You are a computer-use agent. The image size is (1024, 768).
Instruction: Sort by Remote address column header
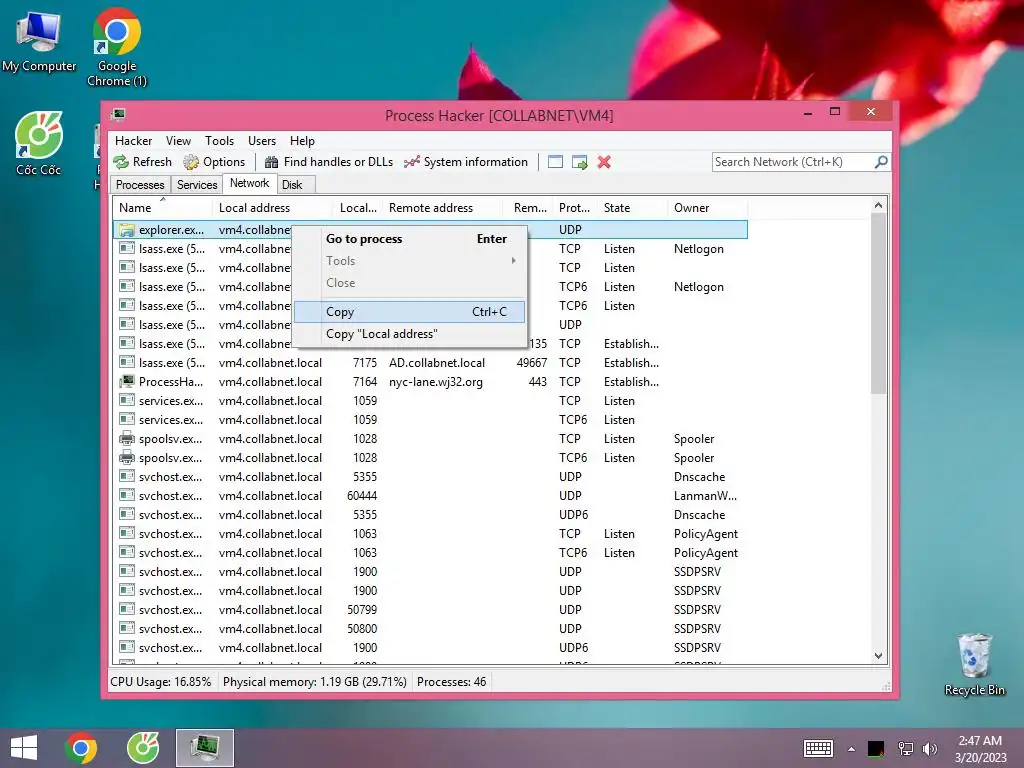tap(443, 208)
